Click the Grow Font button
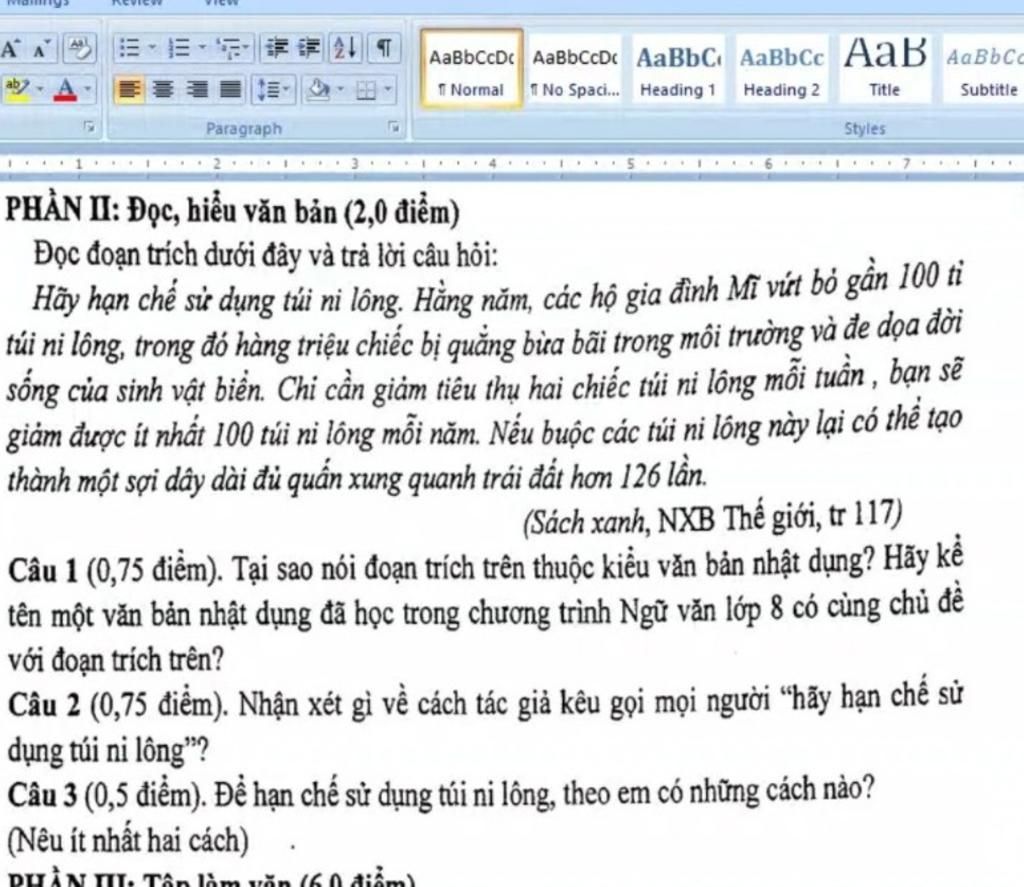1024x887 pixels. 10,49
